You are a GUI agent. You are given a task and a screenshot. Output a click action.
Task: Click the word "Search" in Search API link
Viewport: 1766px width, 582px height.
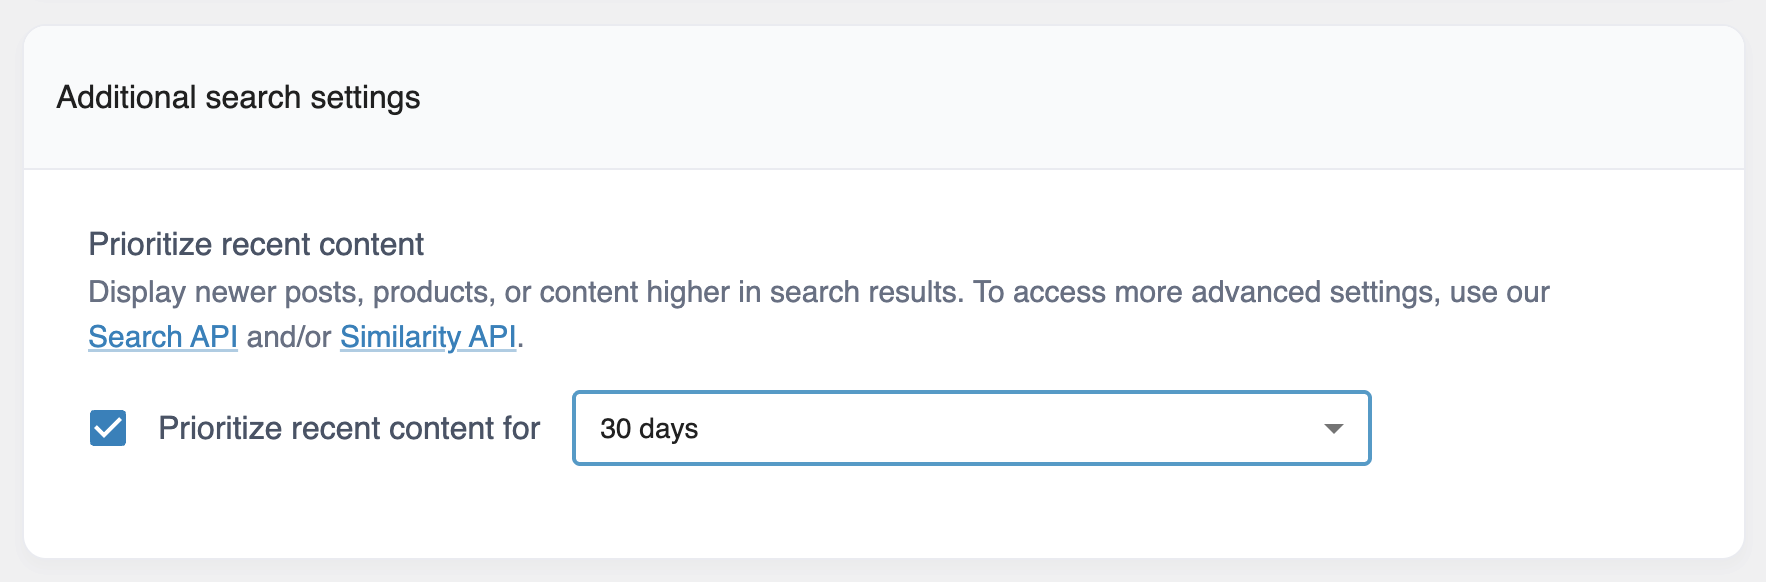pos(135,337)
